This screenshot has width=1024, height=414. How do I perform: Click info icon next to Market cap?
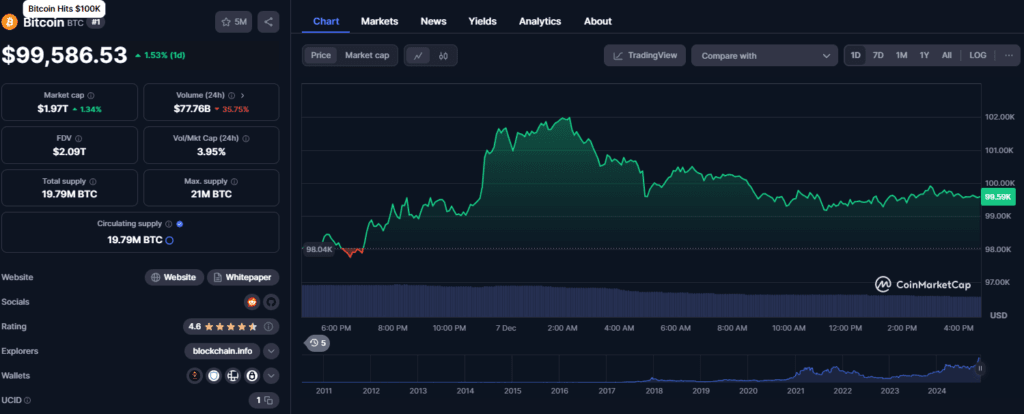(91, 95)
